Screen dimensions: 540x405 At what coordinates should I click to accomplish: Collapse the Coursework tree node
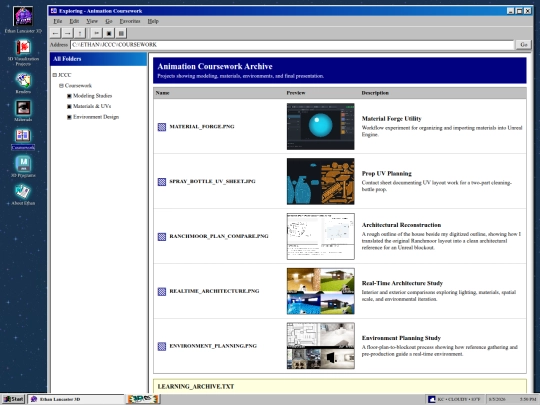pos(61,85)
